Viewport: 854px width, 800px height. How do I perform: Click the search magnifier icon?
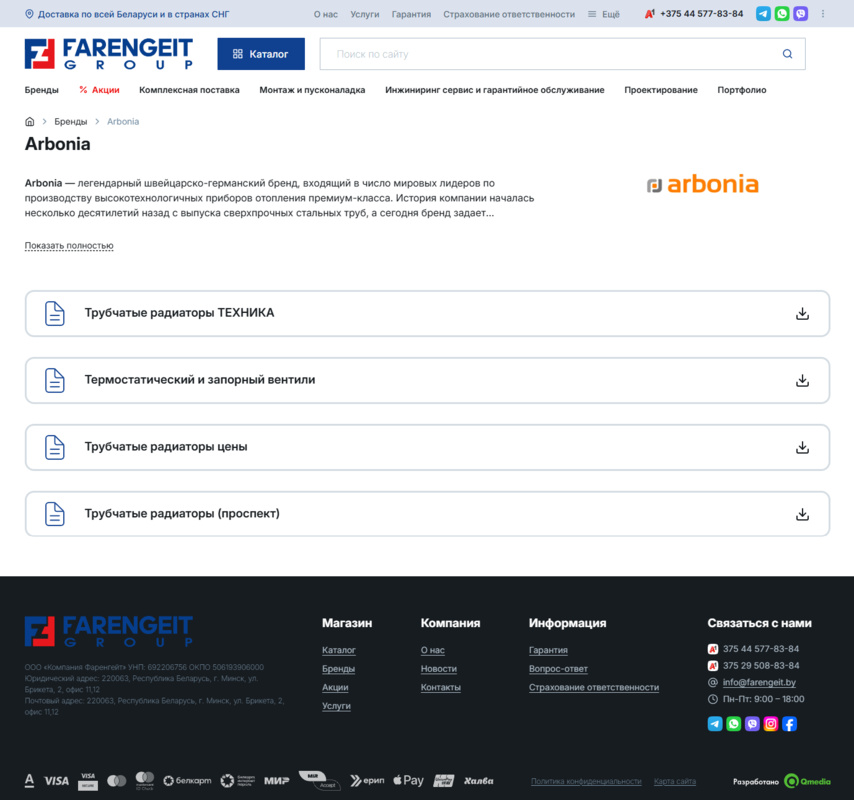pyautogui.click(x=787, y=54)
